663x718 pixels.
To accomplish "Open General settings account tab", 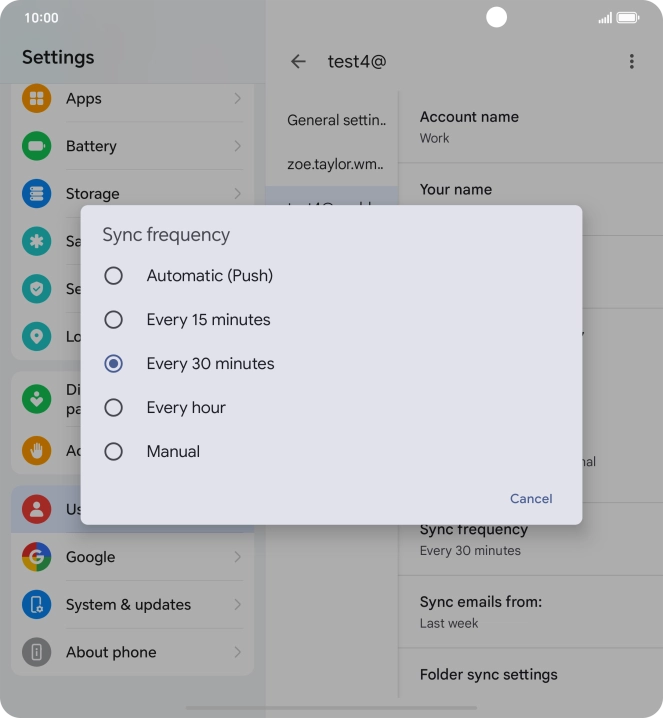I will click(x=332, y=120).
